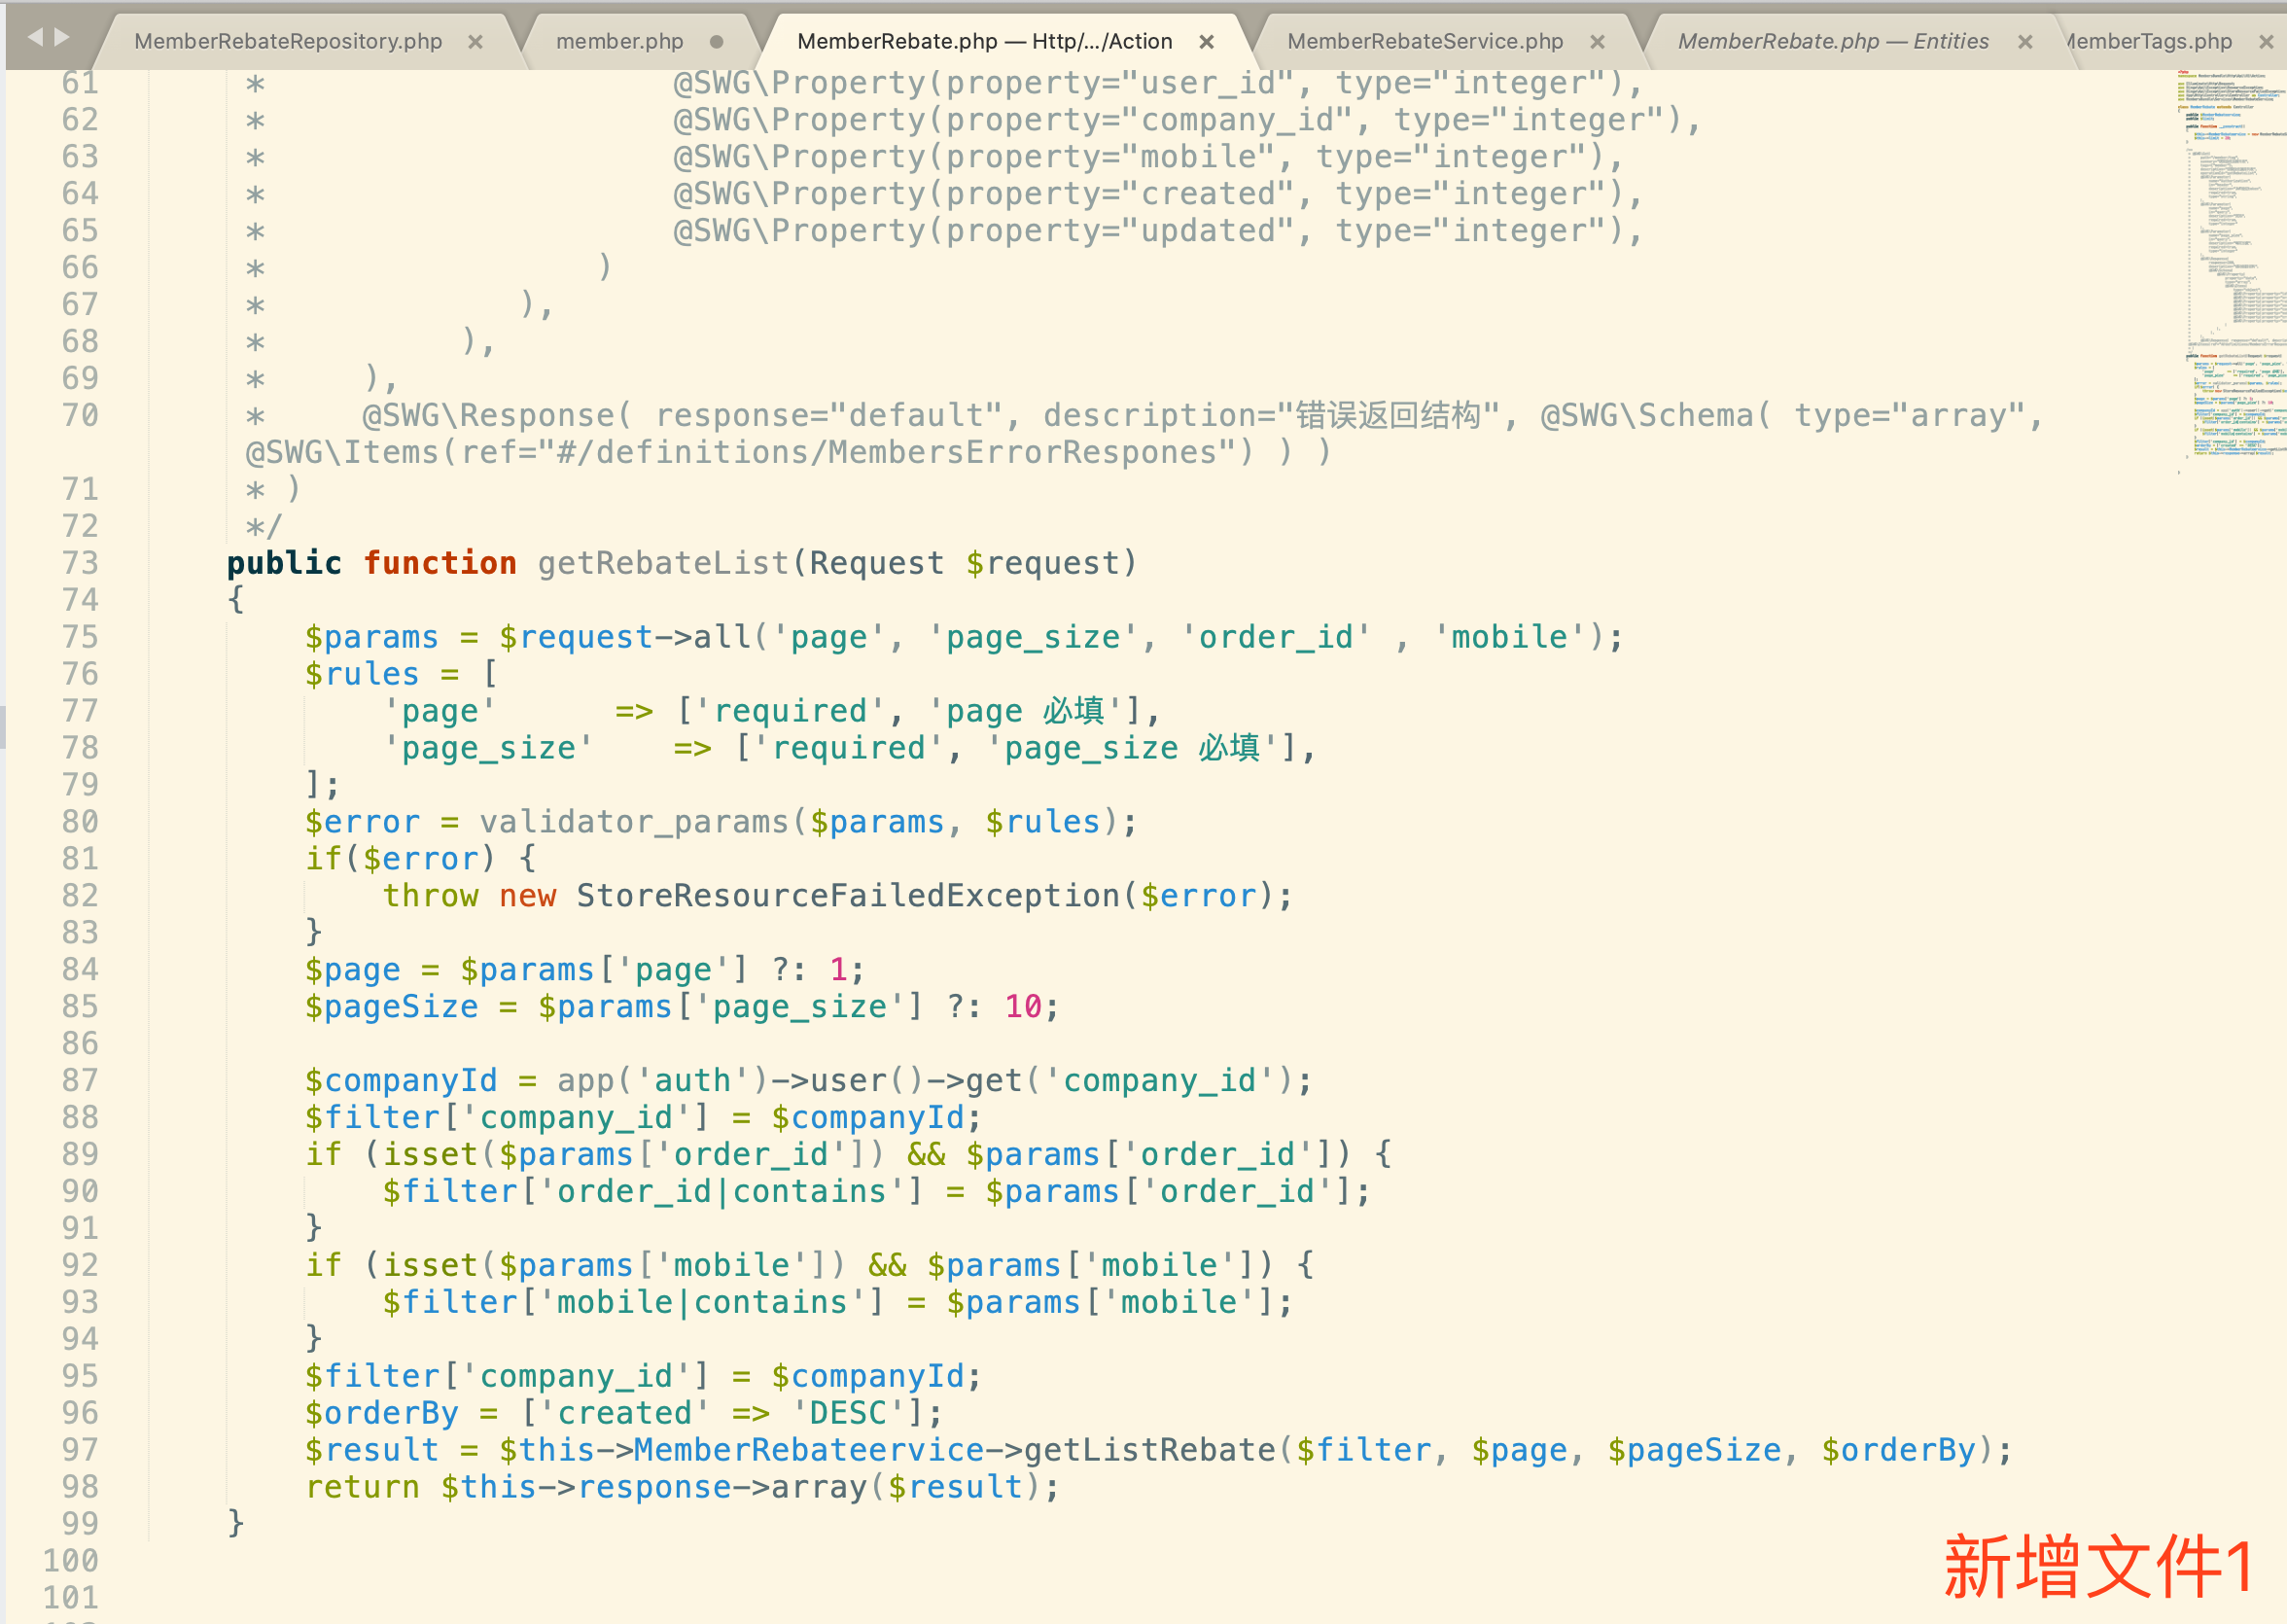The image size is (2287, 1624).
Task: Close the MemberRebateRepository.php tab
Action: point(475,42)
